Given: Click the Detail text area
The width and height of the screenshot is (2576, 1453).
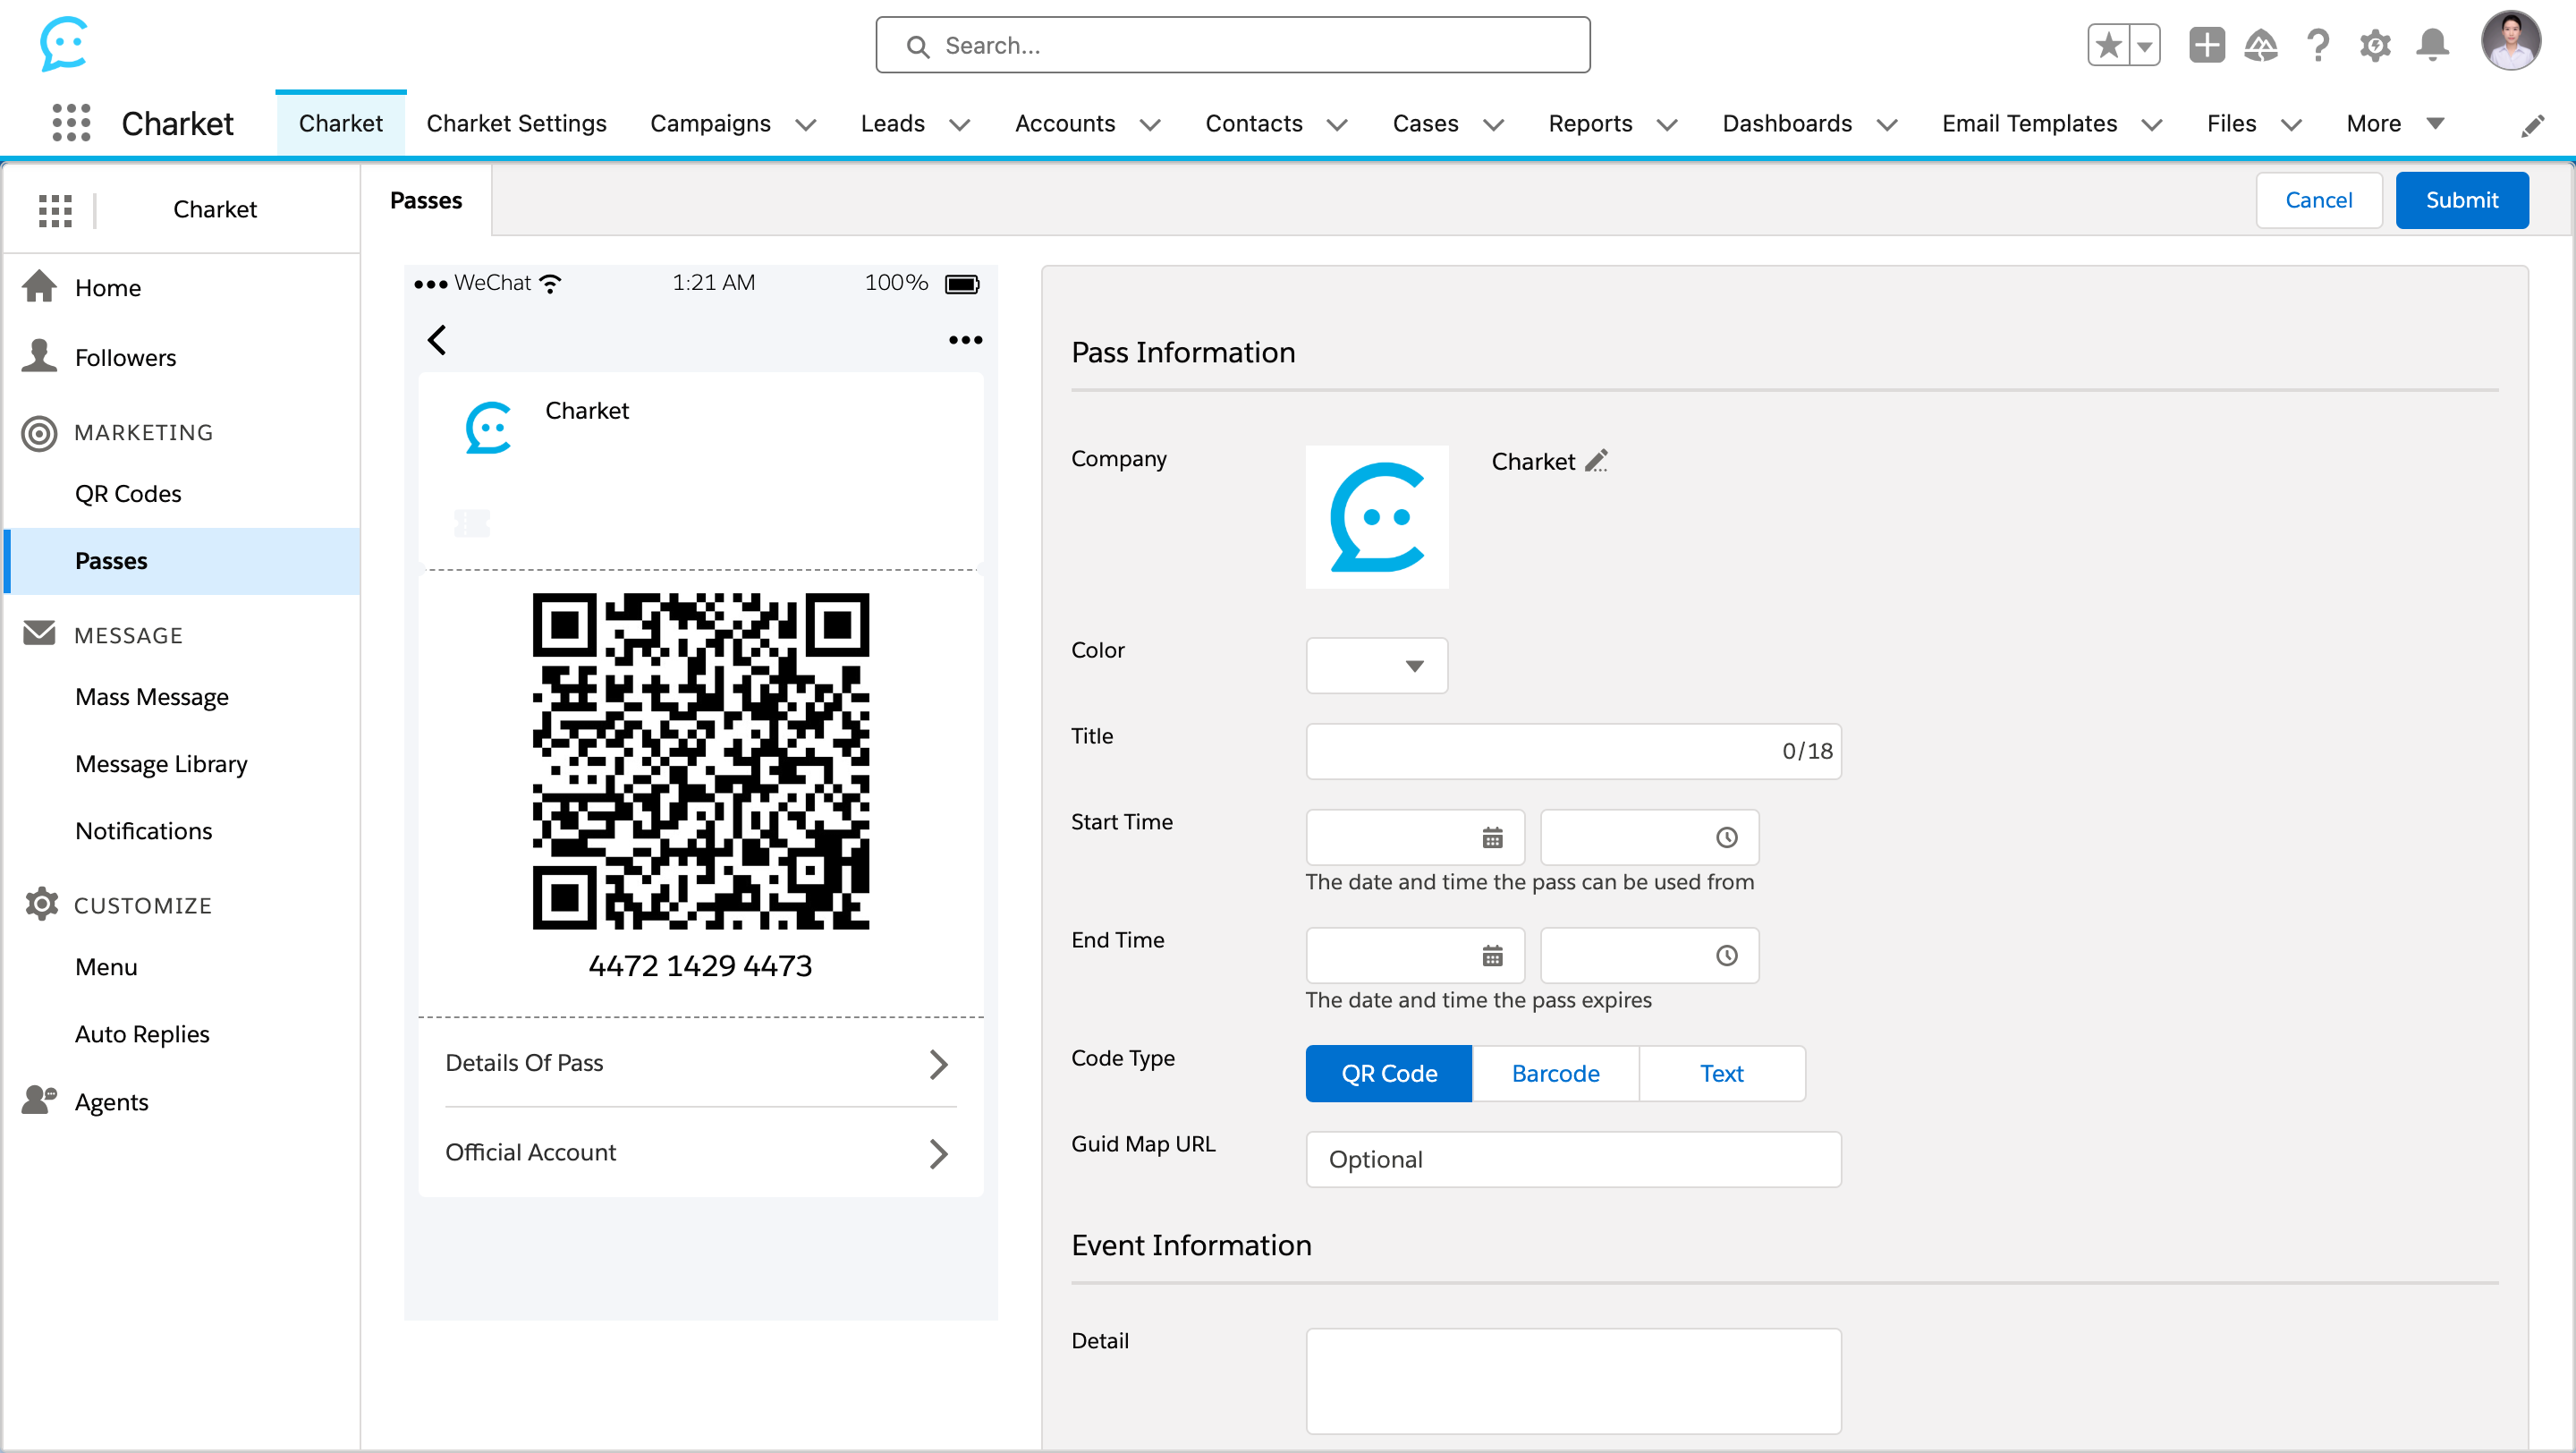Looking at the screenshot, I should tap(1573, 1381).
